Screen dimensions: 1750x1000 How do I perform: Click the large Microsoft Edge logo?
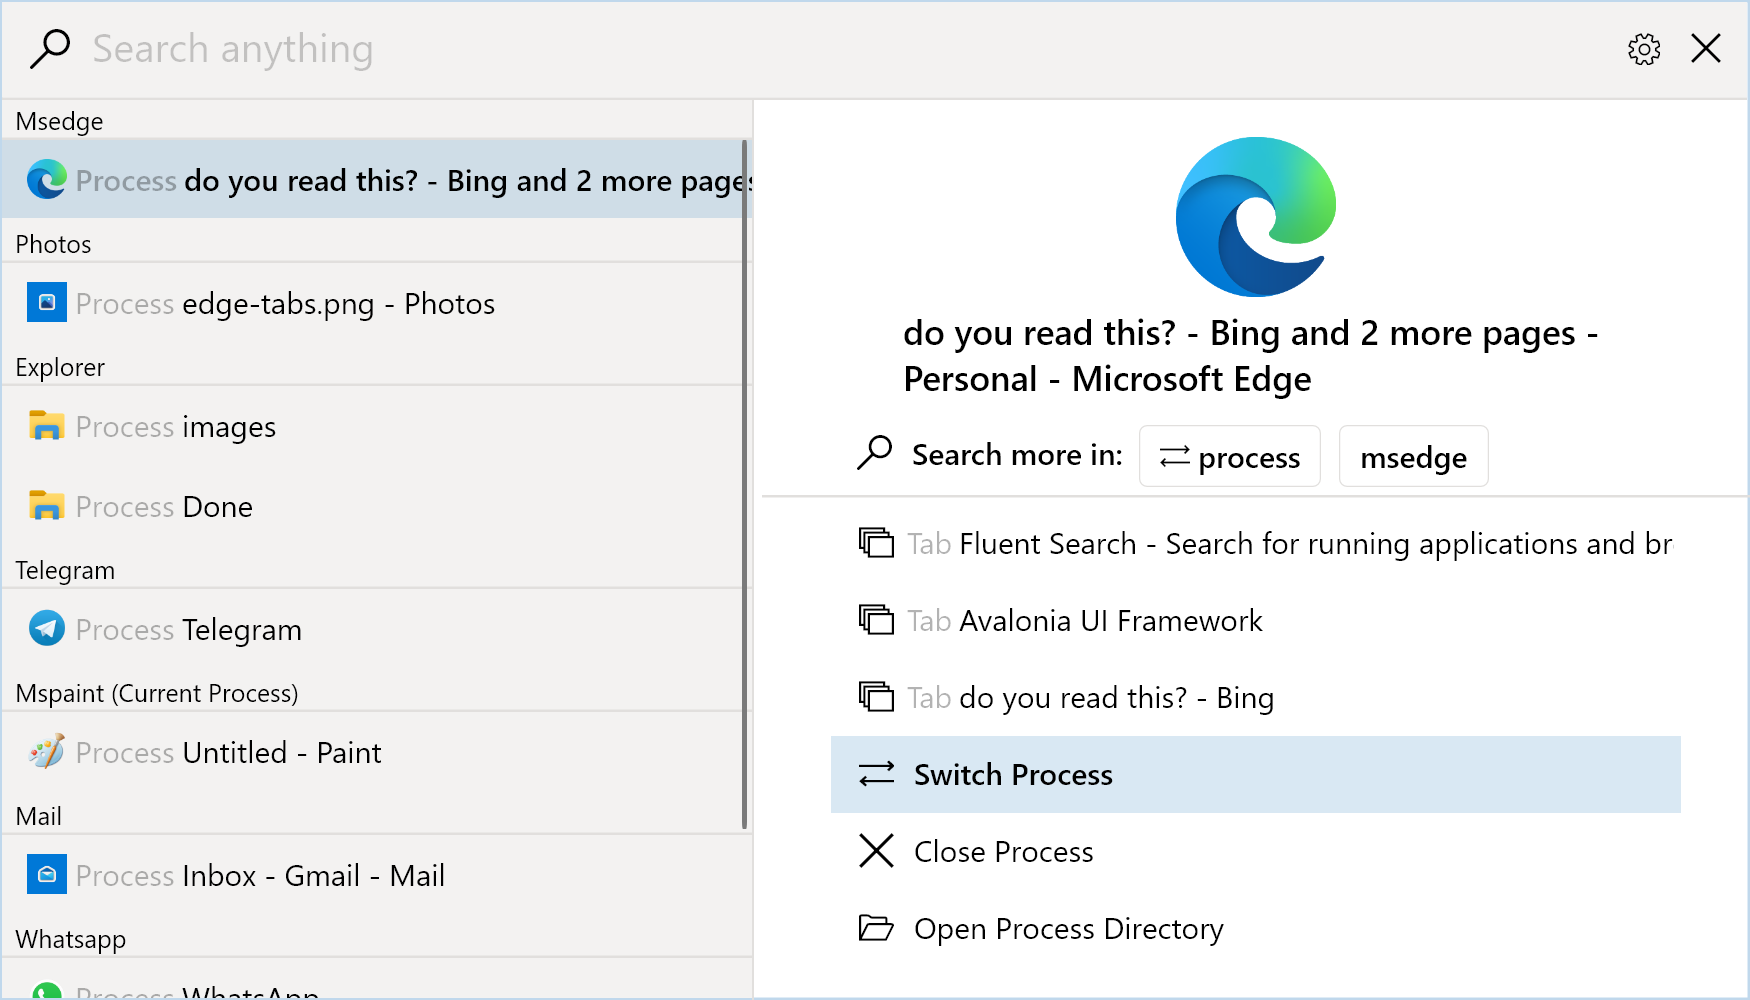pos(1255,217)
